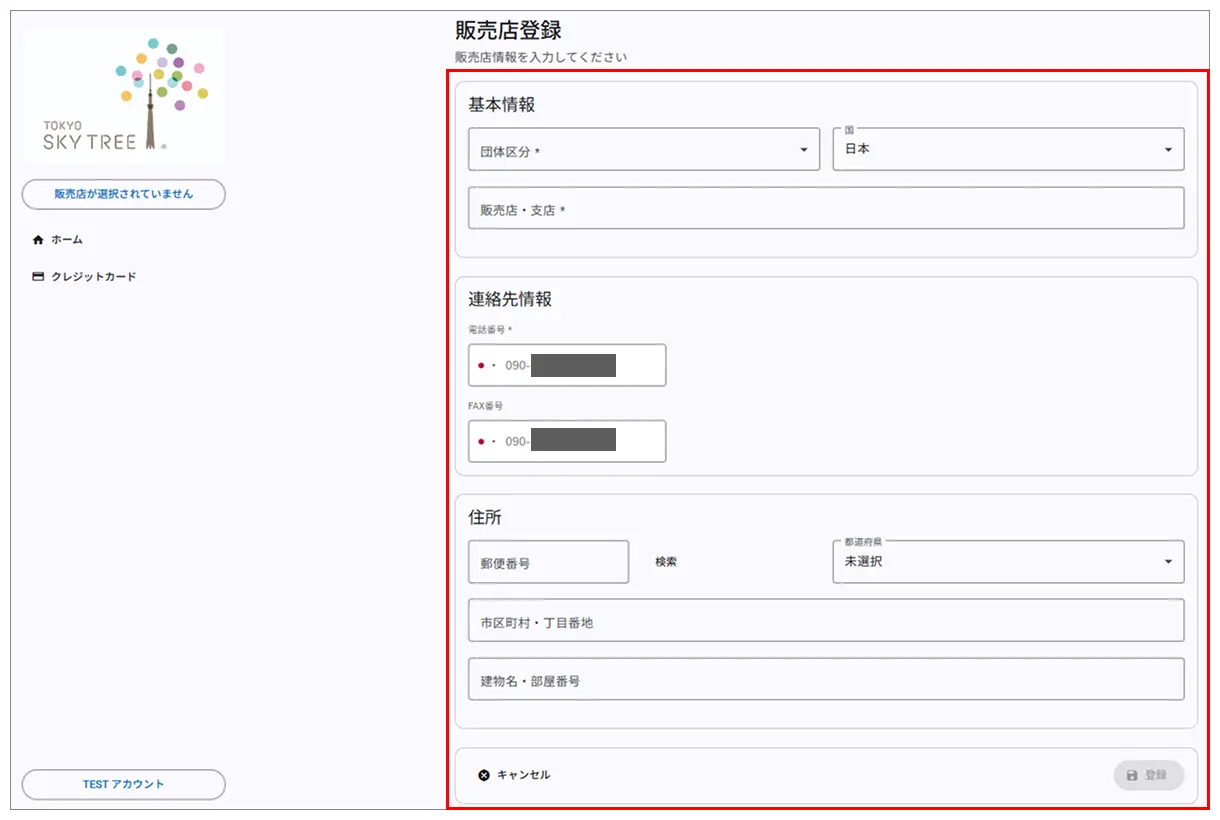1220x820 pixels.
Task: Go to ホーム menu item
Action: [67, 240]
